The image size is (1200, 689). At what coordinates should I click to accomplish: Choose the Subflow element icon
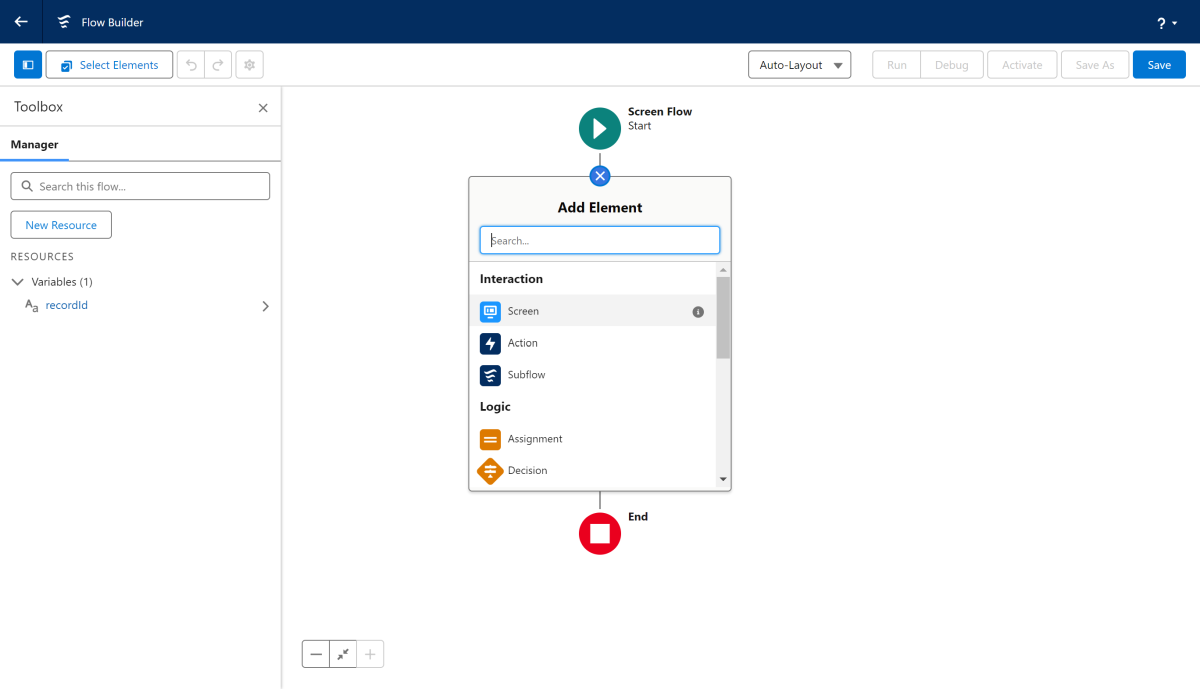coord(490,375)
